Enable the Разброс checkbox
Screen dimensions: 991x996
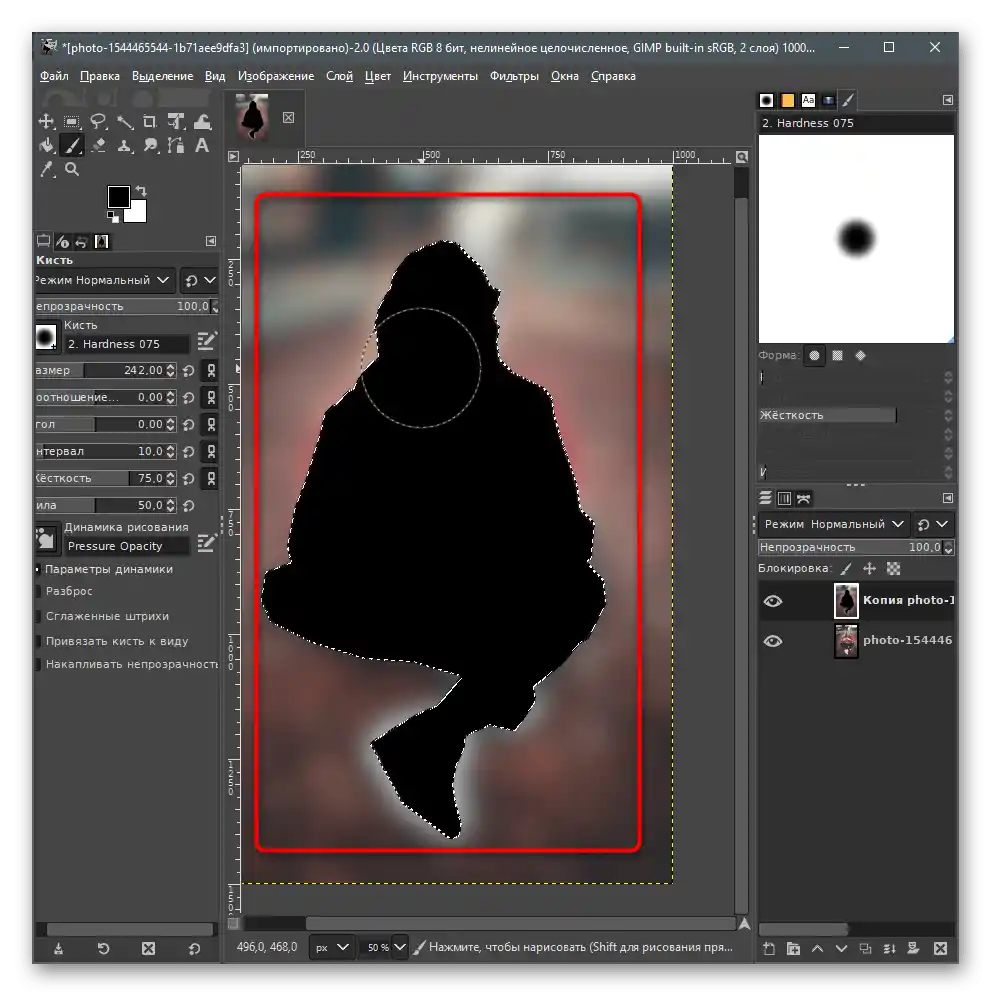(39, 591)
